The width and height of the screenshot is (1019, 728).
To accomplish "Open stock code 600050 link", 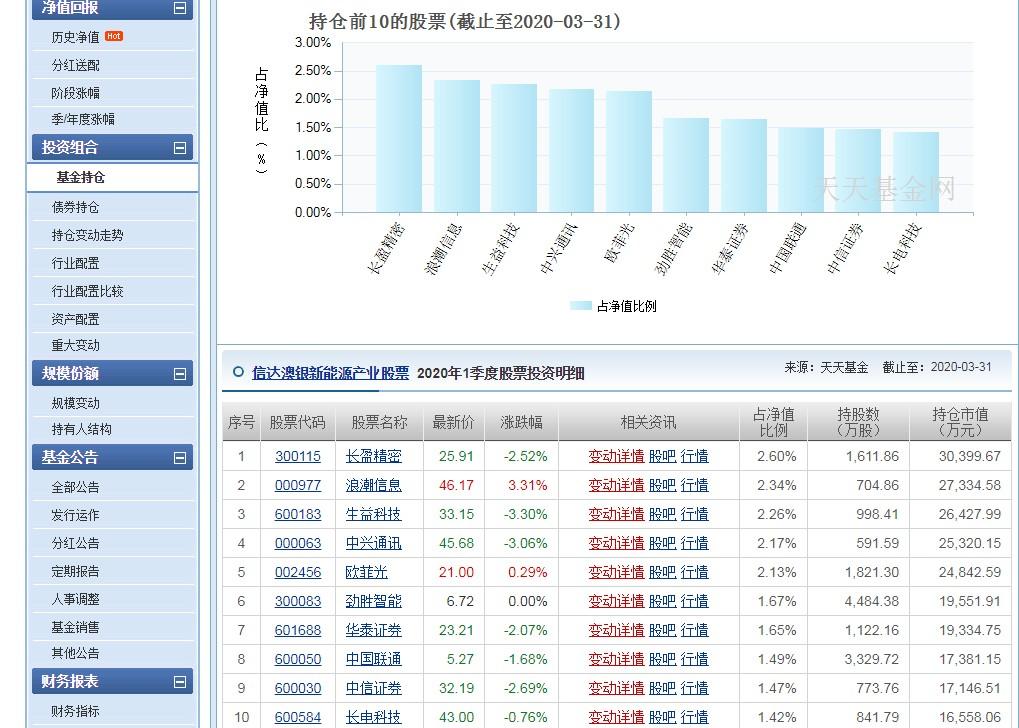I will click(298, 660).
